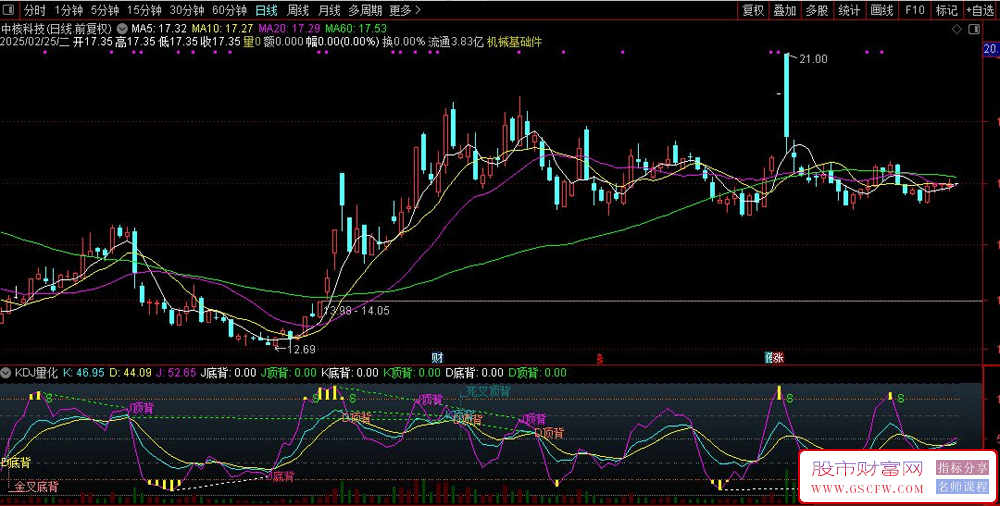Open the 多股 multi-stock view
Image resolution: width=1000 pixels, height=506 pixels.
click(817, 10)
